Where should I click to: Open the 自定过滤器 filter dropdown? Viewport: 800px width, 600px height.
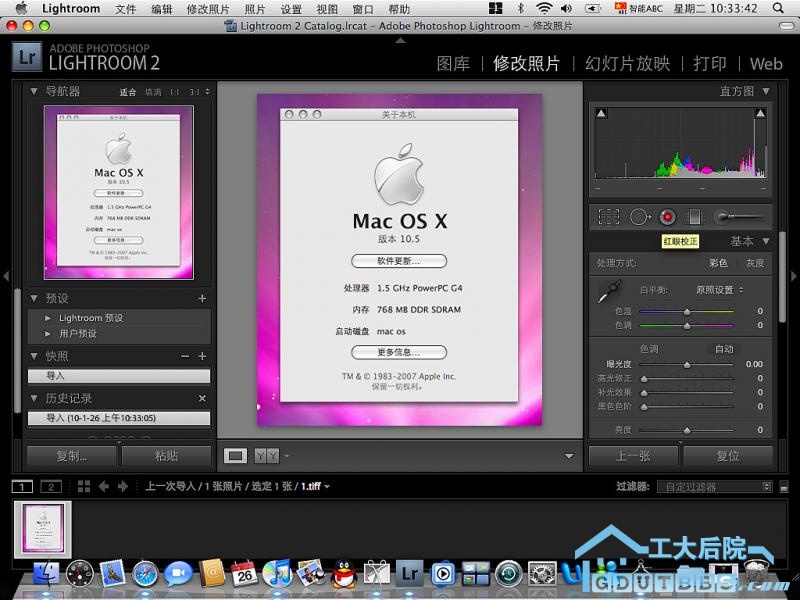tap(715, 487)
